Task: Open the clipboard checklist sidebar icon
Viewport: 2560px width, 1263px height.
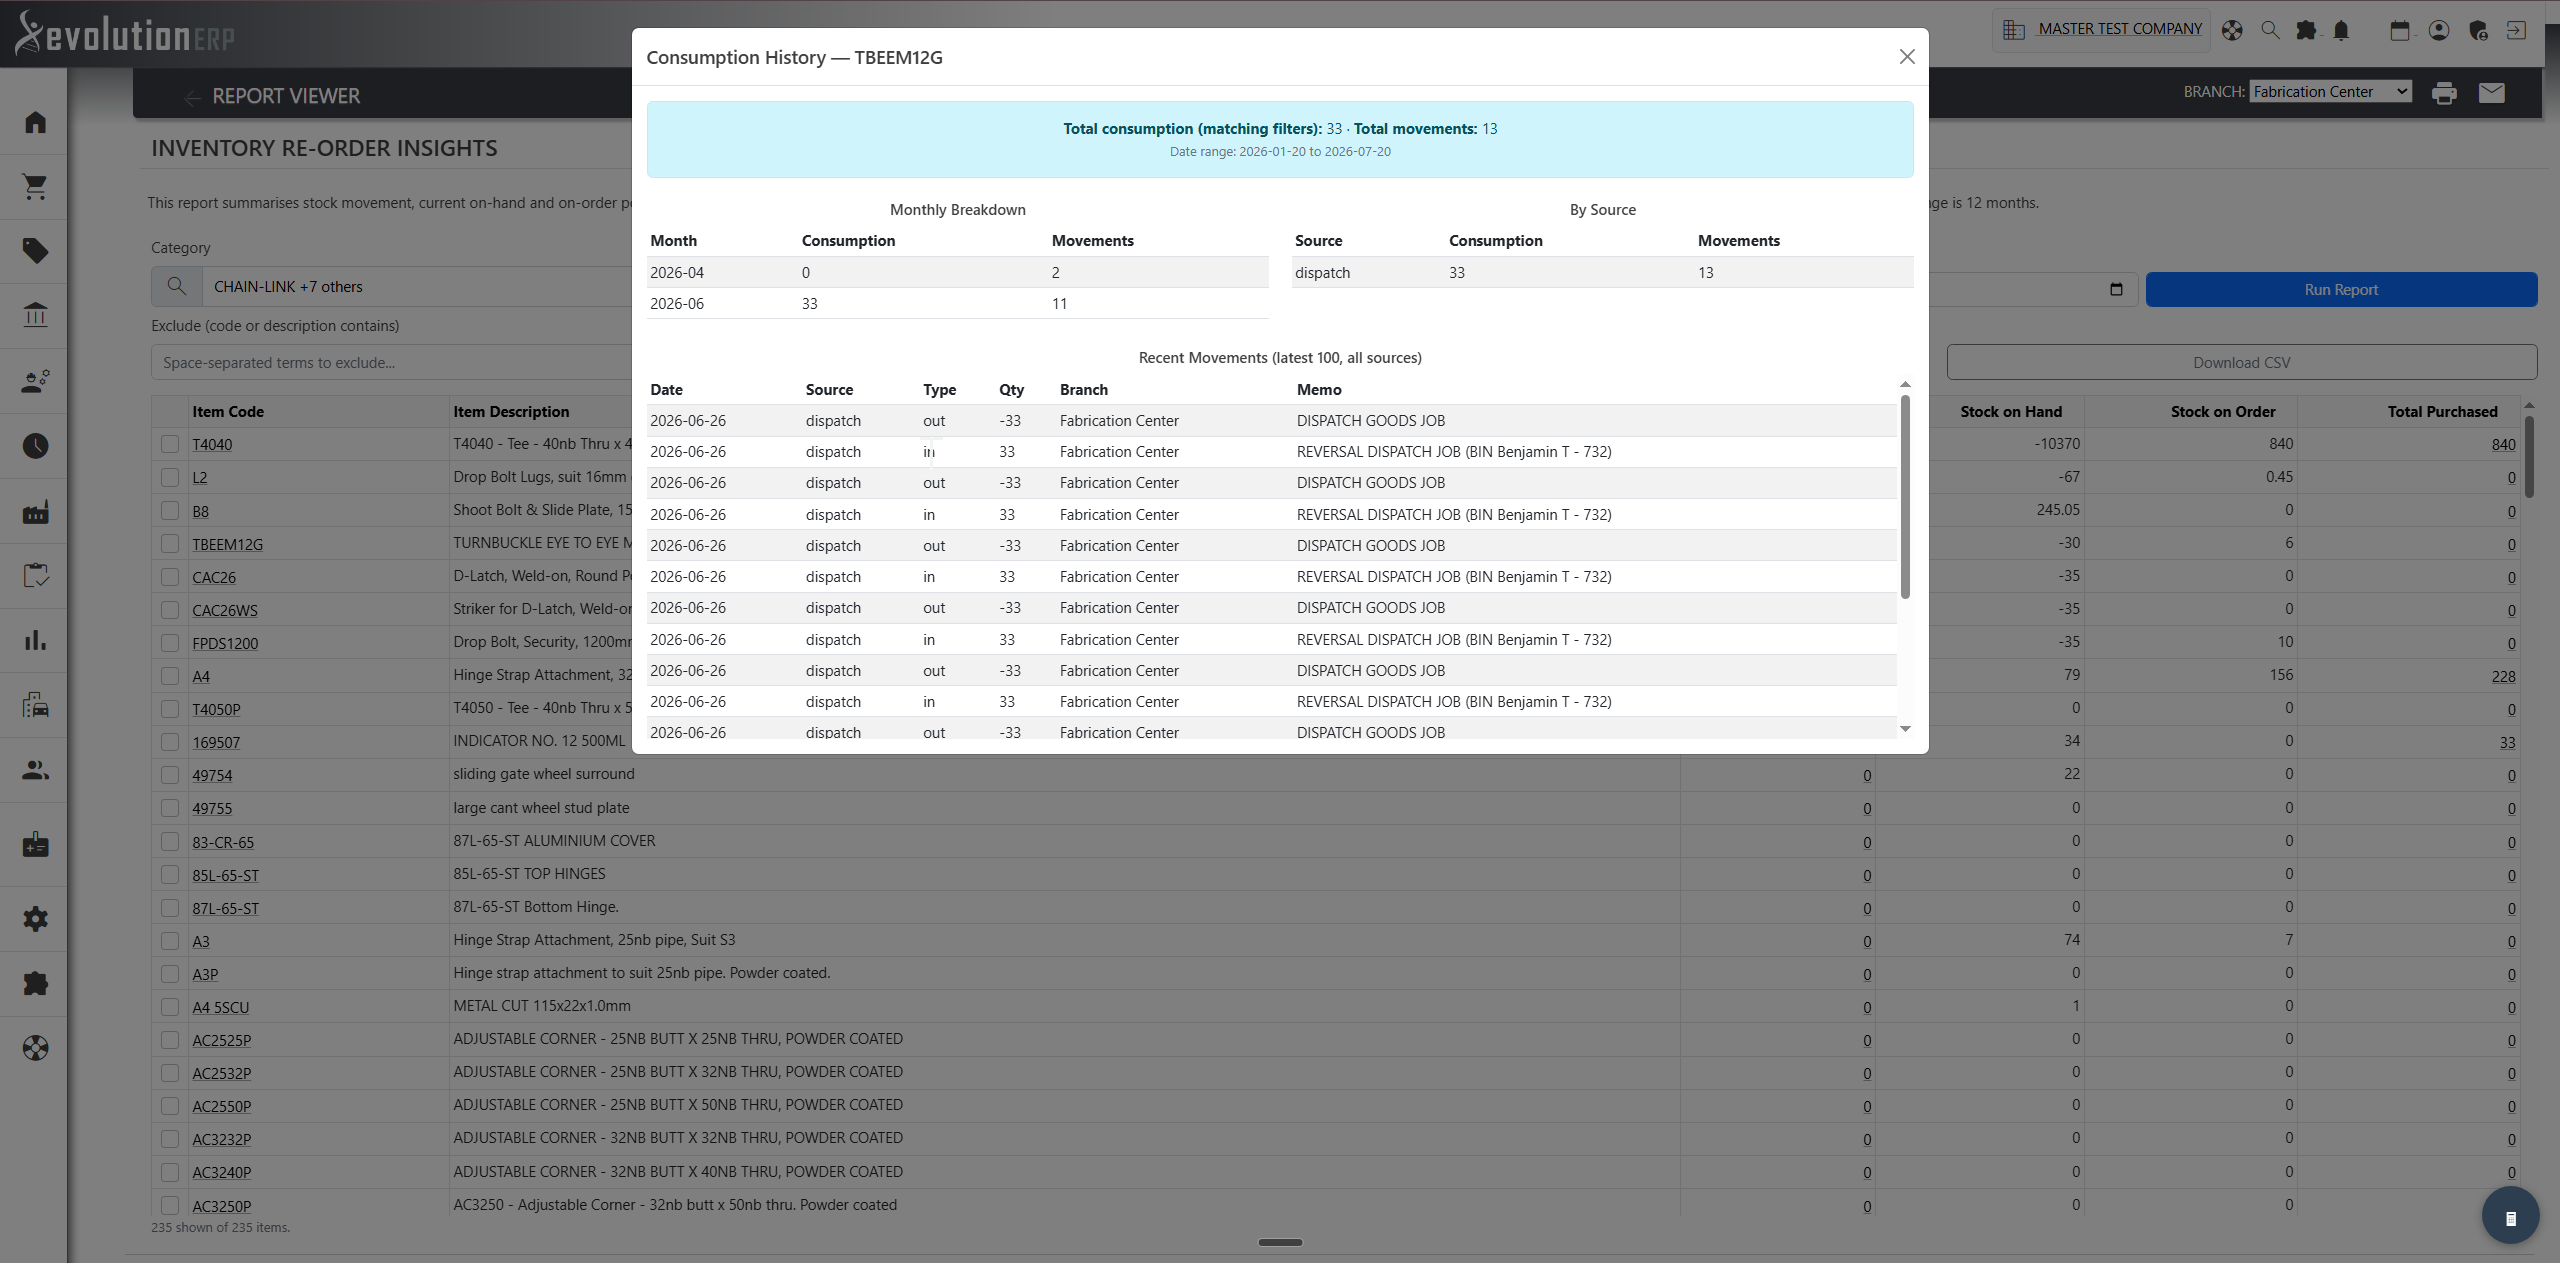Action: 35,576
